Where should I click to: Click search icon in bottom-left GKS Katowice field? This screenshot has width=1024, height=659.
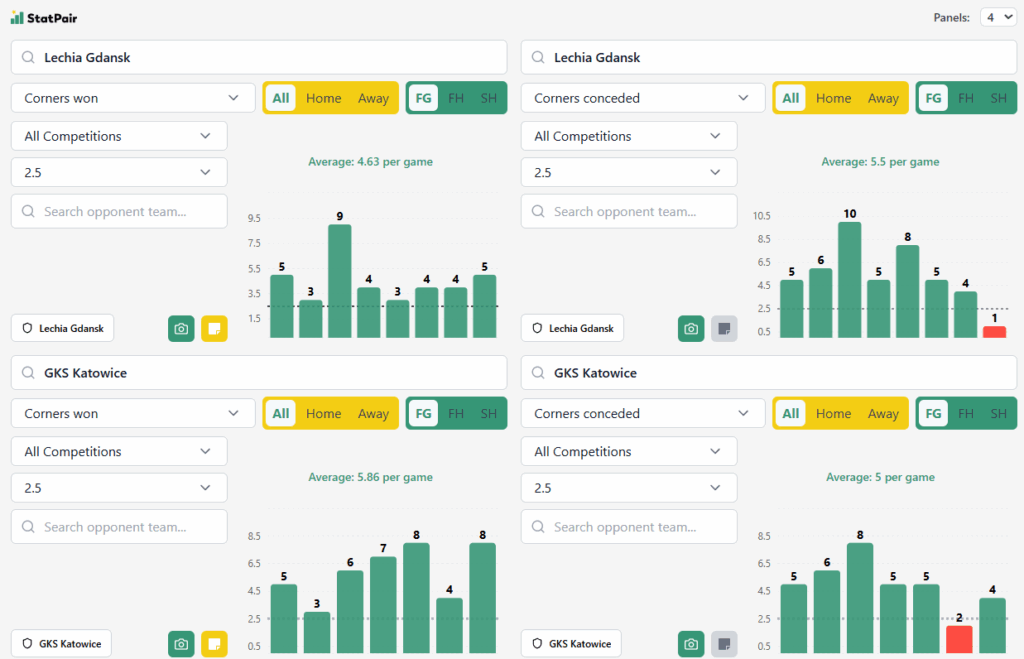pyautogui.click(x=28, y=373)
